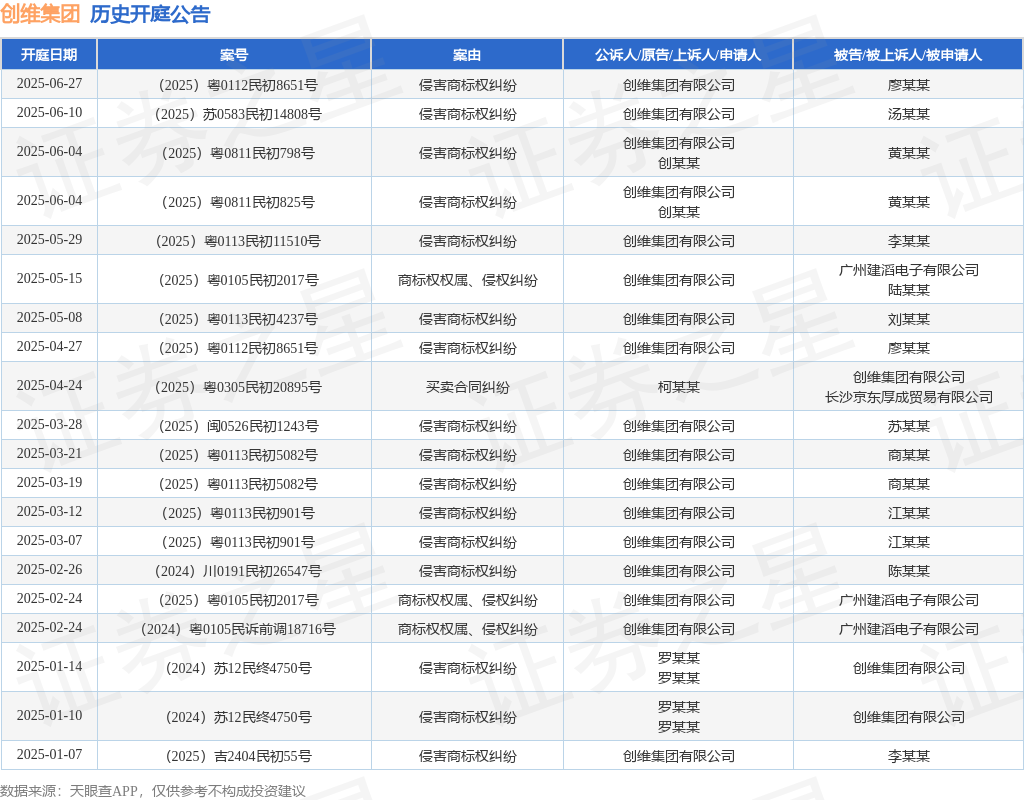The image size is (1024, 800).
Task: Click 商标权权属、侵权纠纷 in the 2025-05-15 row
Action: tap(468, 280)
